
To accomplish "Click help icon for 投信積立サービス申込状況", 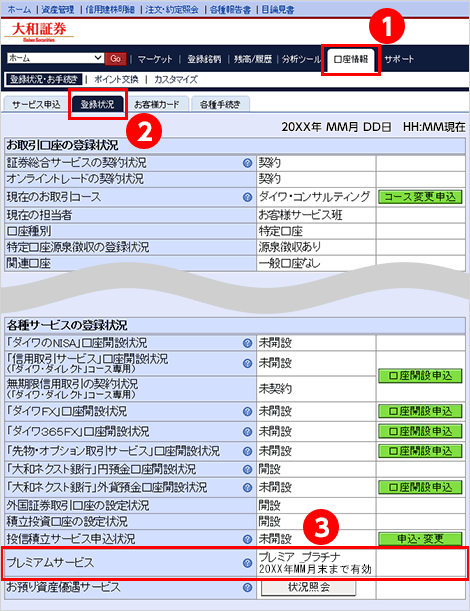I will coord(247,539).
